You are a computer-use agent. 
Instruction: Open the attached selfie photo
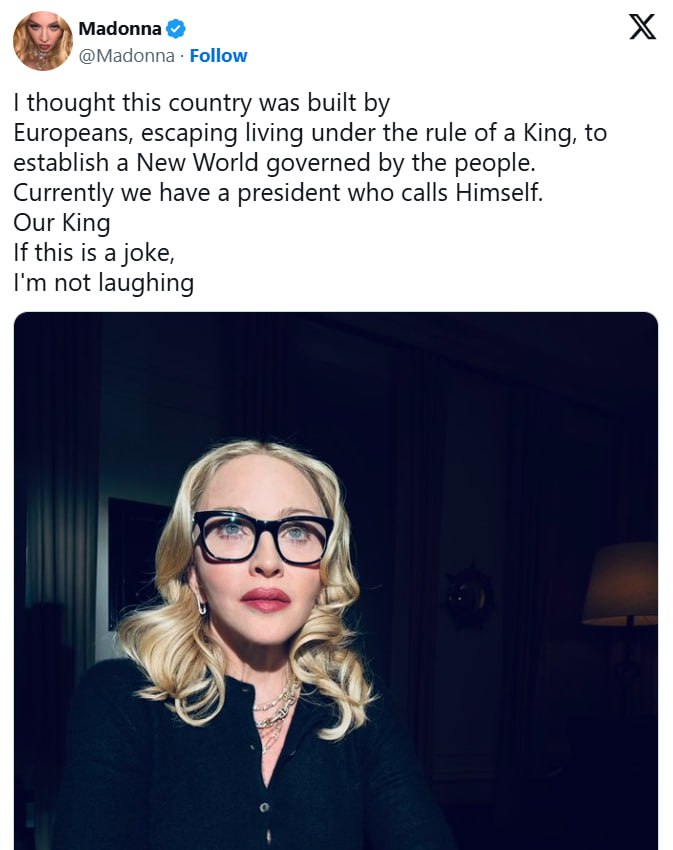[x=336, y=581]
